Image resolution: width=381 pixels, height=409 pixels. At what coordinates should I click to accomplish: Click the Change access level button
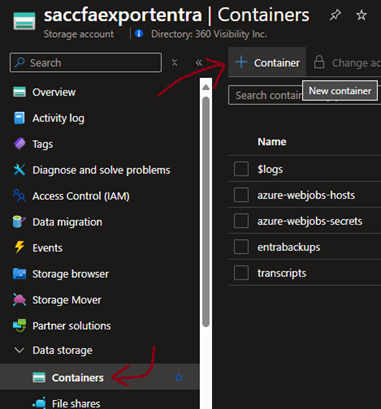346,63
